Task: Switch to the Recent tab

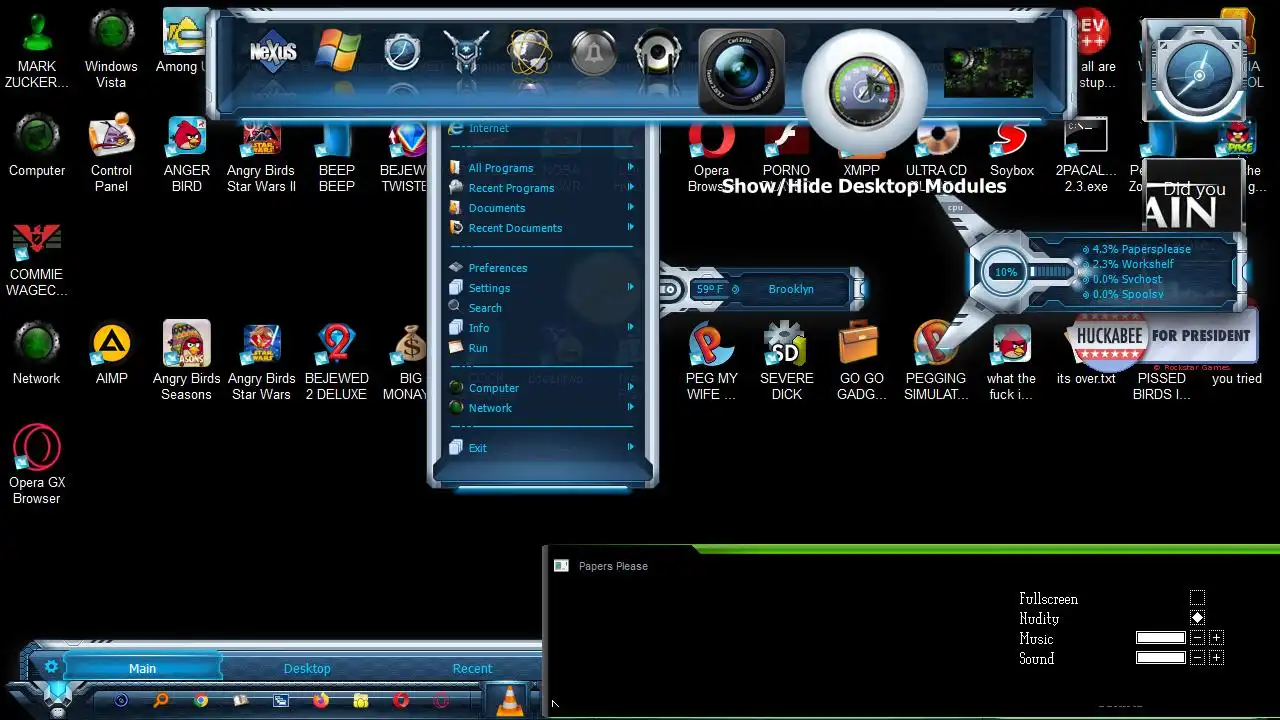Action: tap(472, 668)
